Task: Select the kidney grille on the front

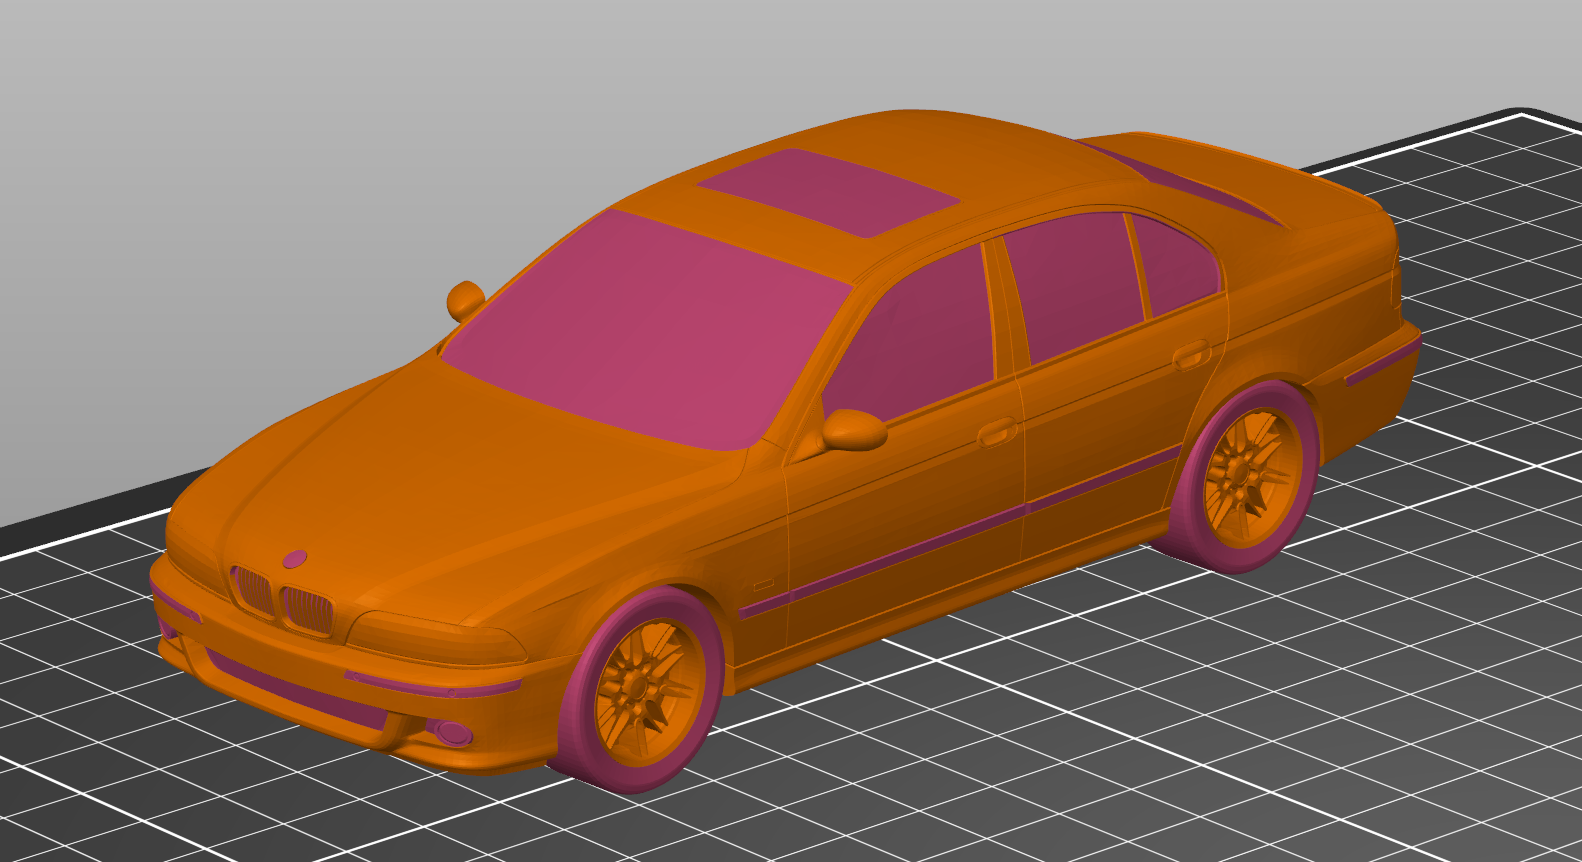Action: pos(281,600)
